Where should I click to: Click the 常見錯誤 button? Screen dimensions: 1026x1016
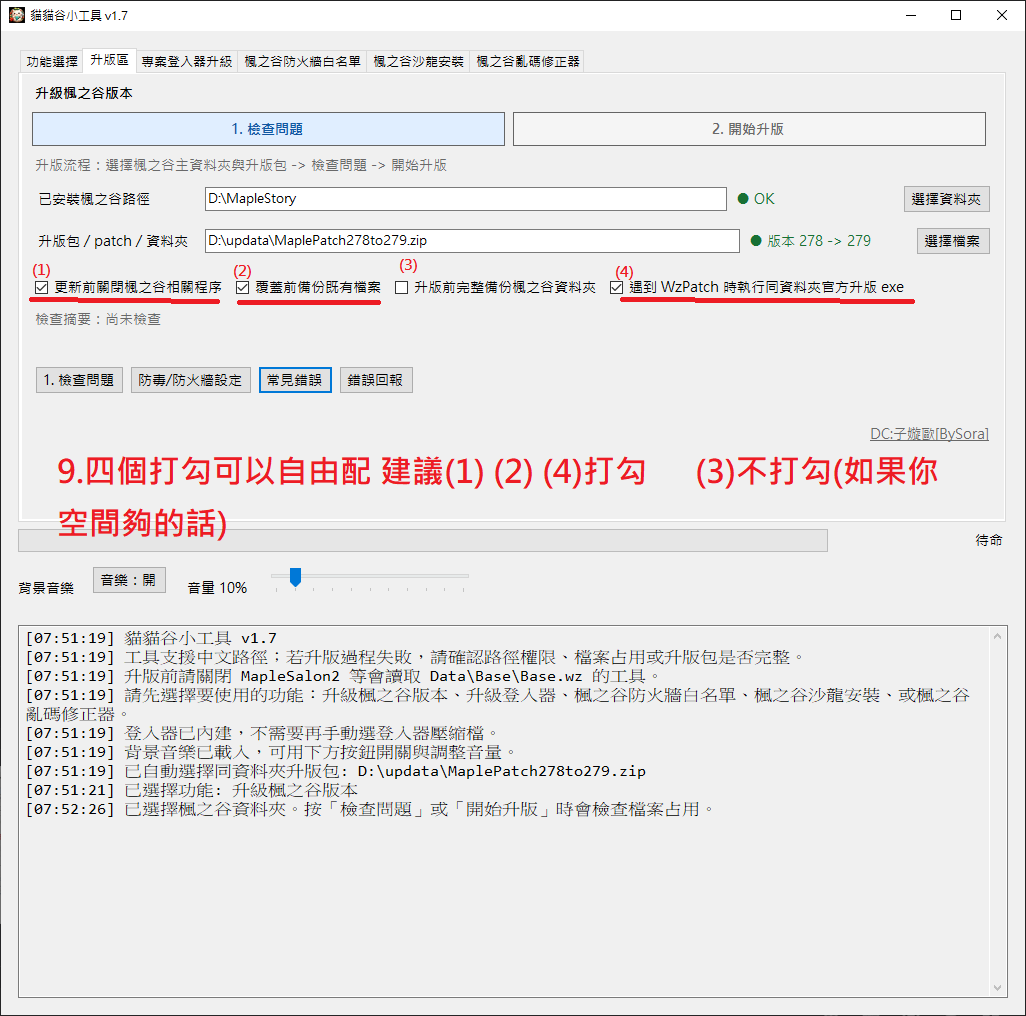(x=295, y=380)
